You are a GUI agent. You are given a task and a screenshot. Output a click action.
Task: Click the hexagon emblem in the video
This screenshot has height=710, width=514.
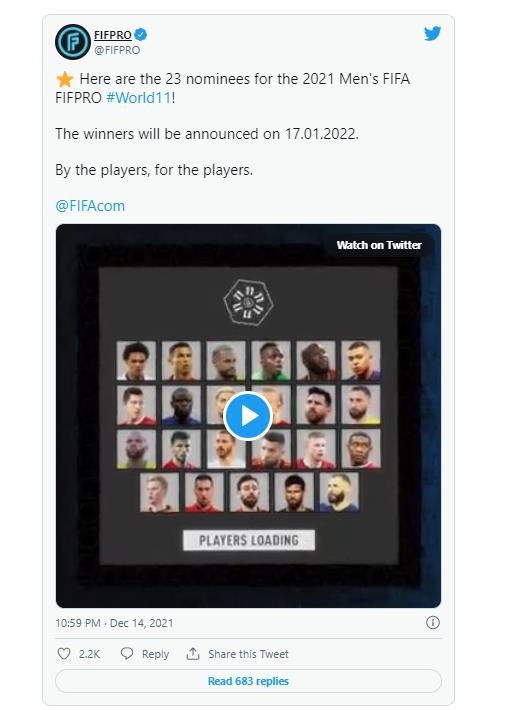248,302
